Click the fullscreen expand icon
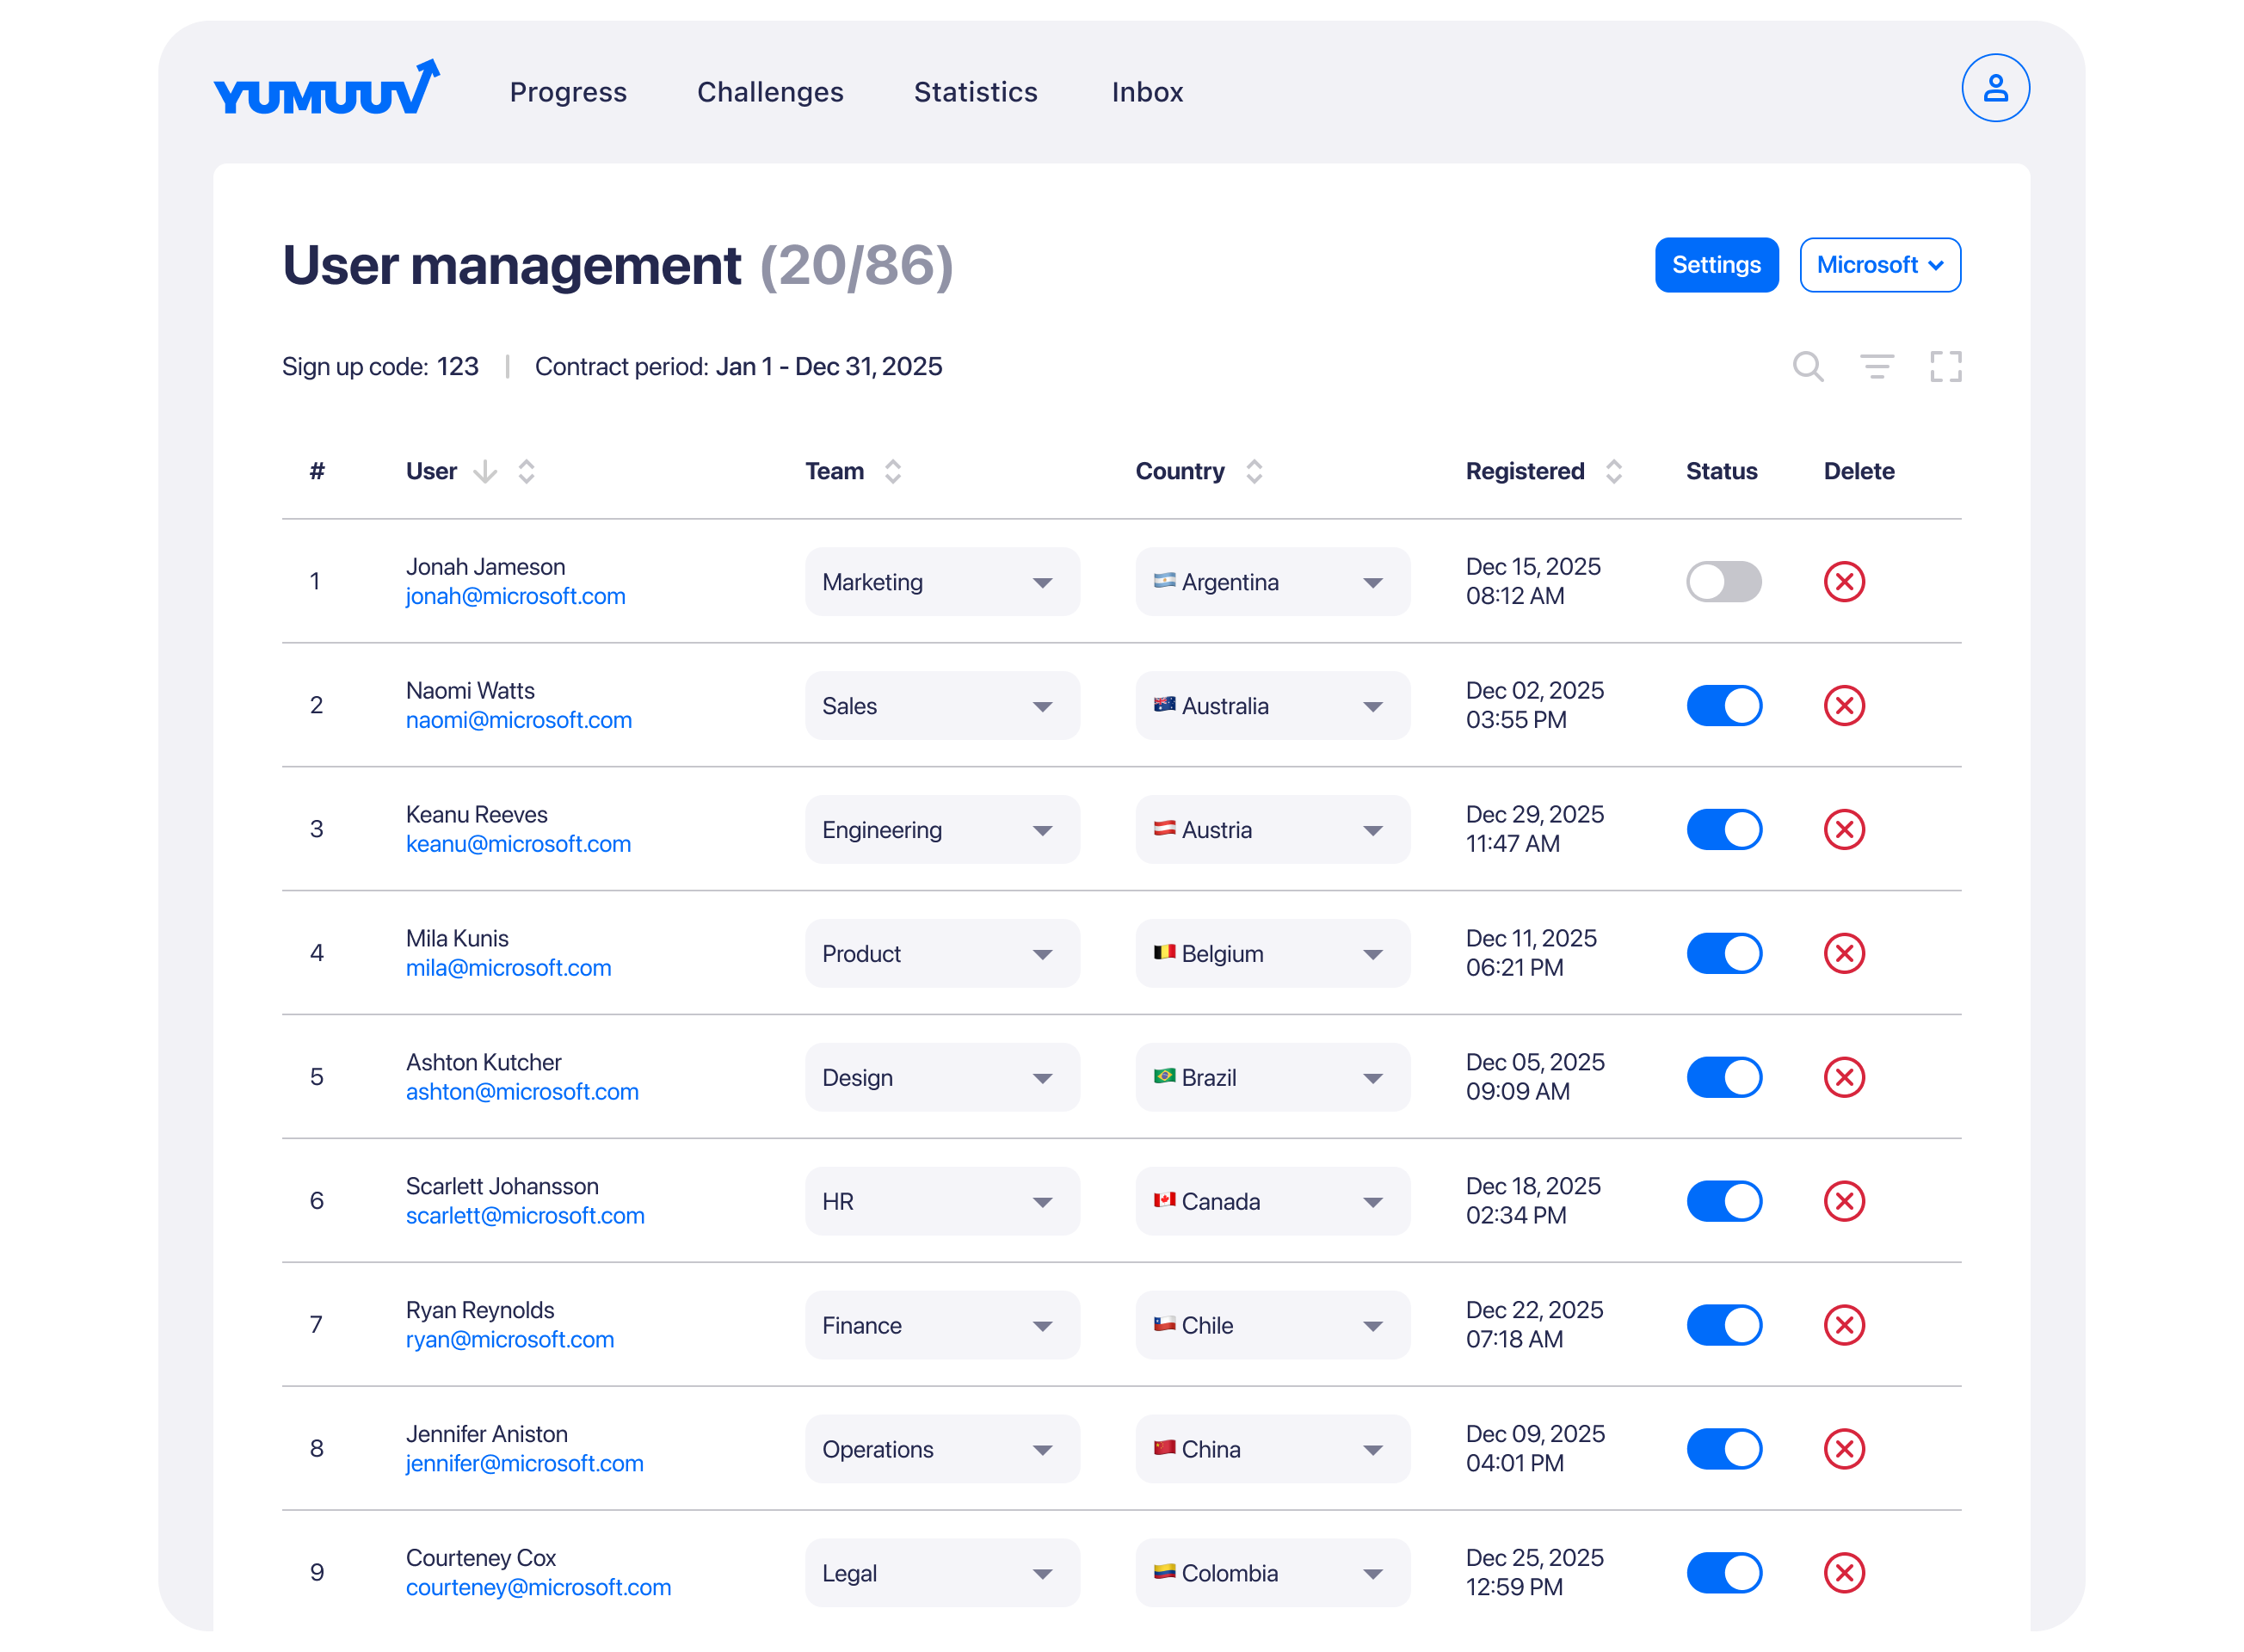 tap(1945, 366)
